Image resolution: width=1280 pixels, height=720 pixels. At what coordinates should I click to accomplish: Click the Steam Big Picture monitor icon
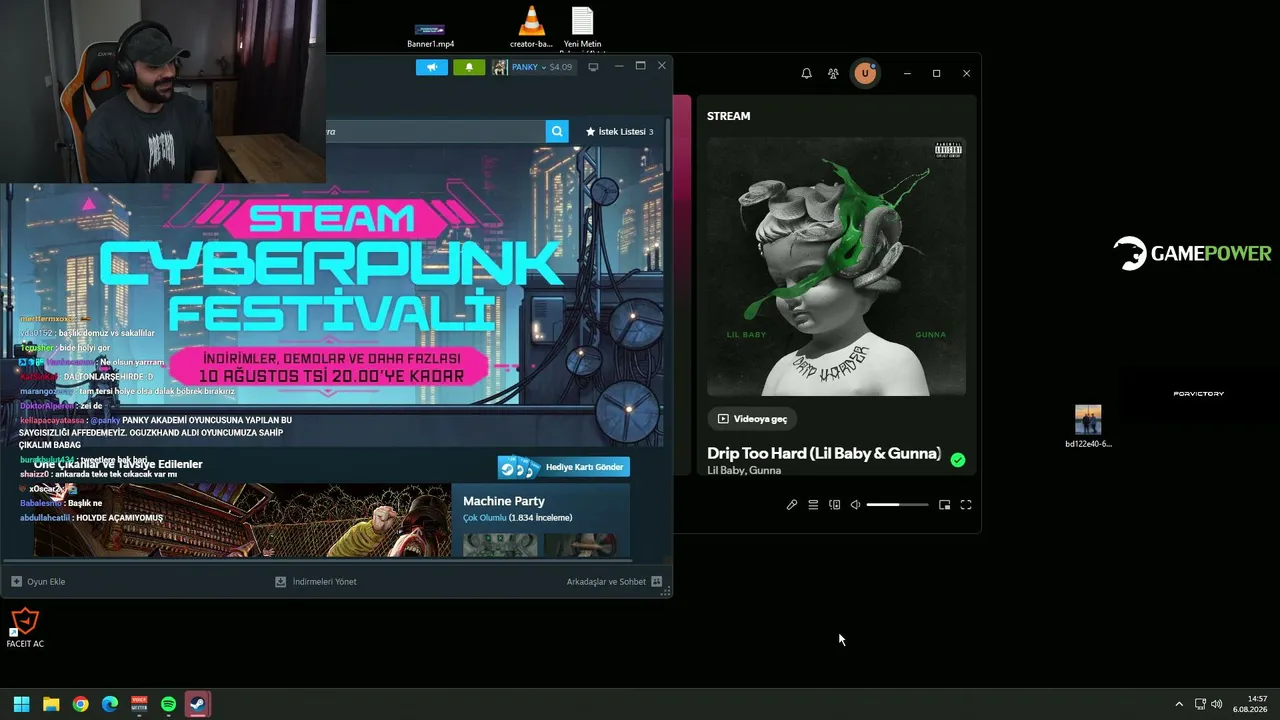[x=593, y=67]
